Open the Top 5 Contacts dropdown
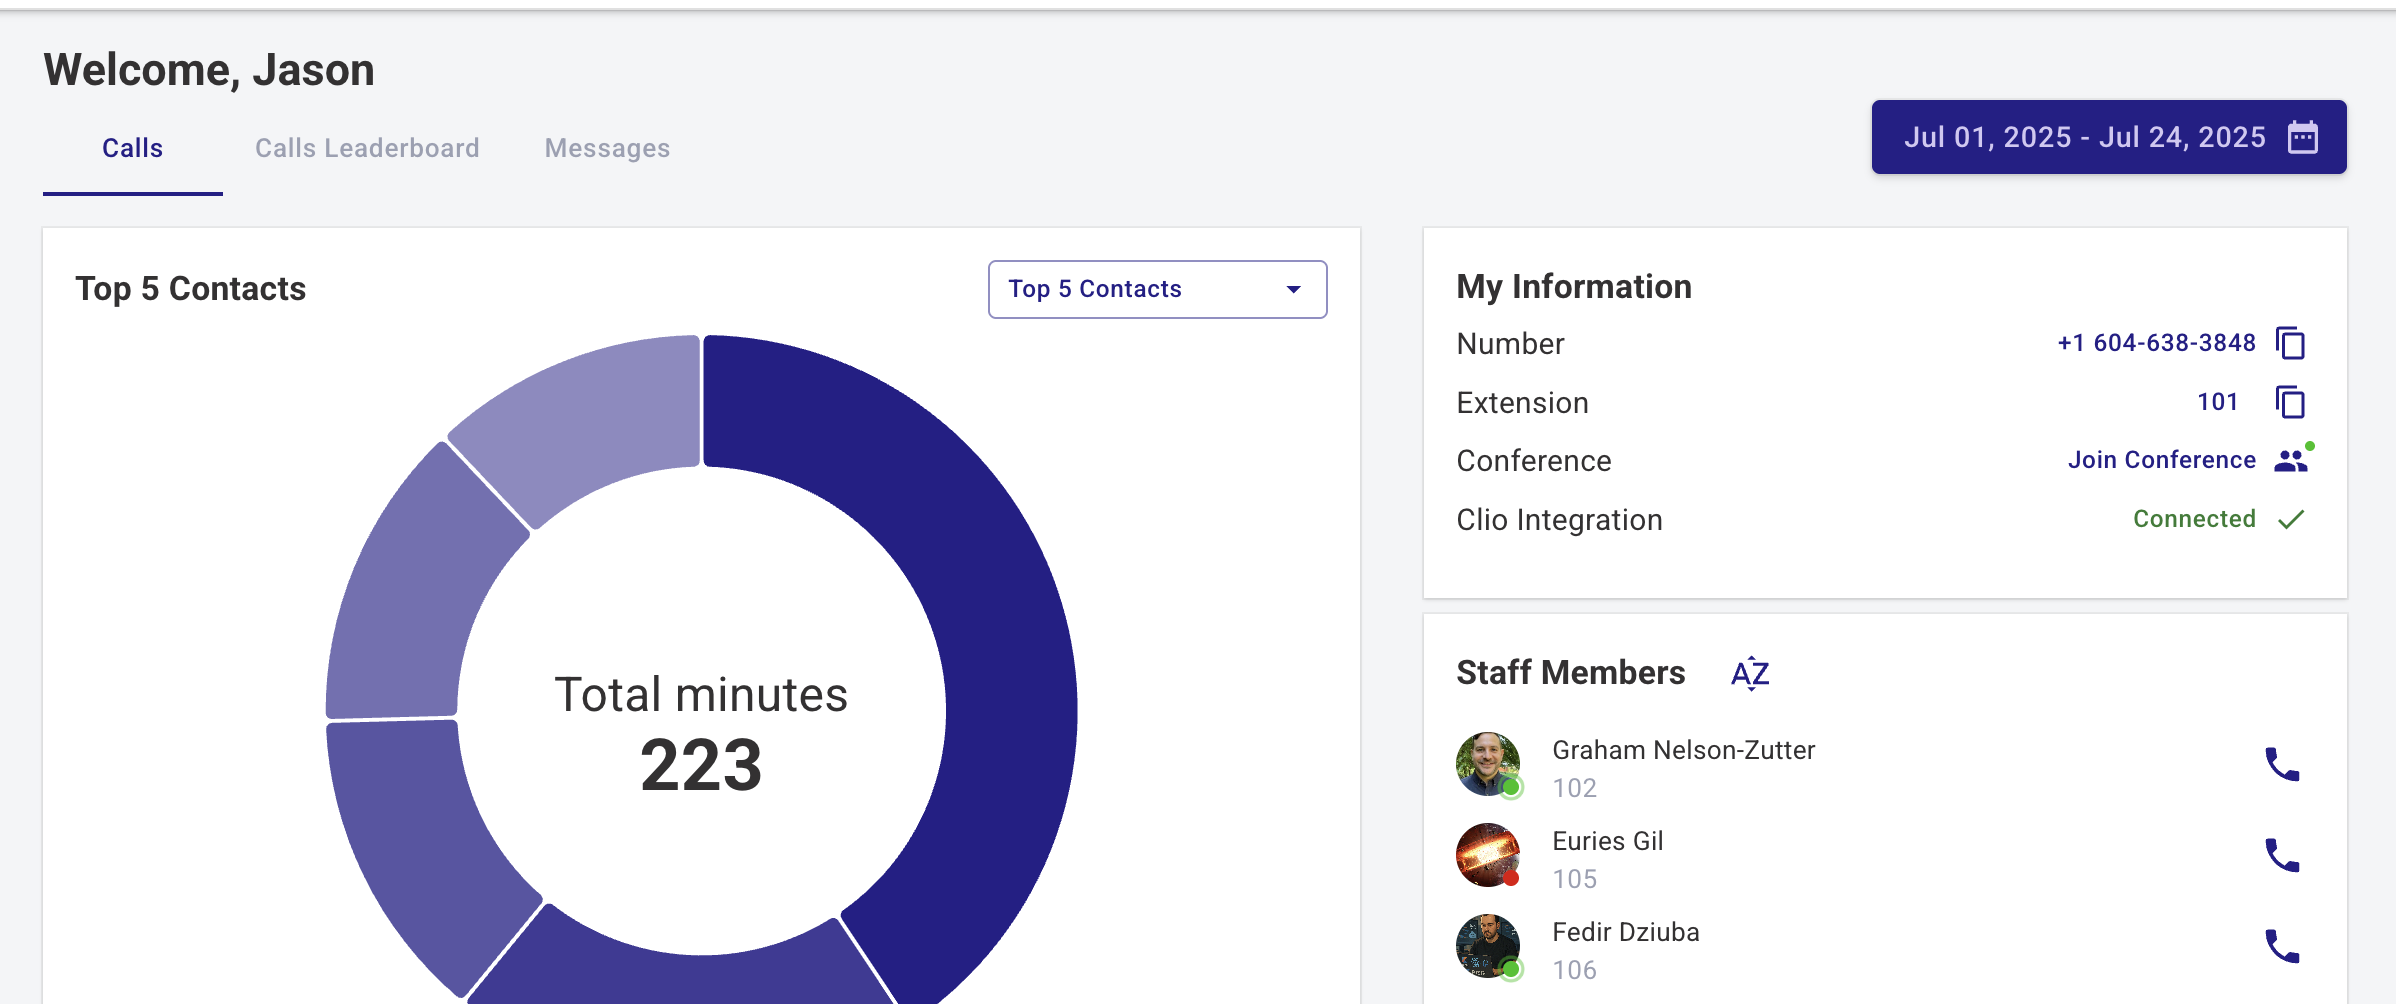 [1157, 289]
